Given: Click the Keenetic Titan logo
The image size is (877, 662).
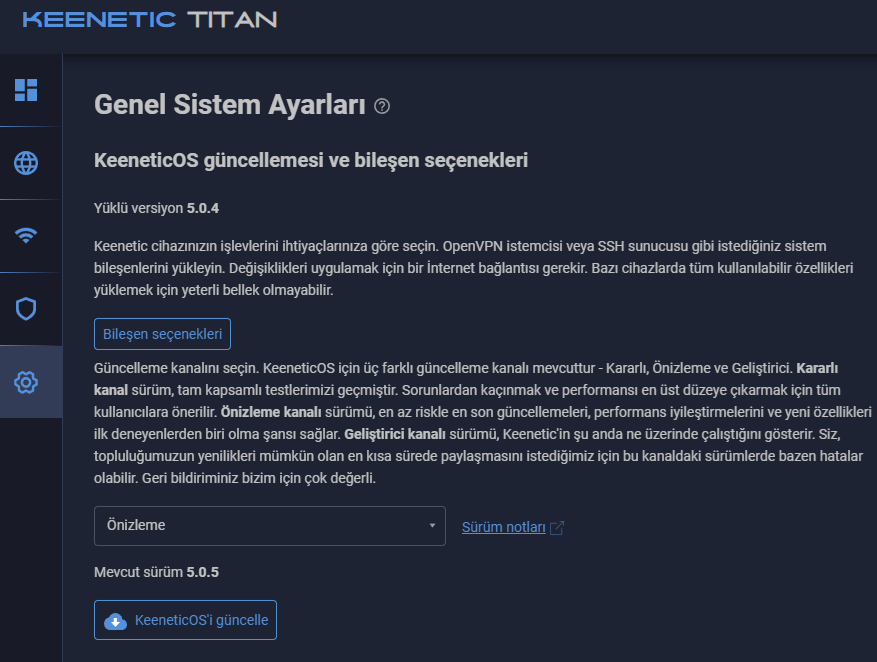Looking at the screenshot, I should coord(150,20).
